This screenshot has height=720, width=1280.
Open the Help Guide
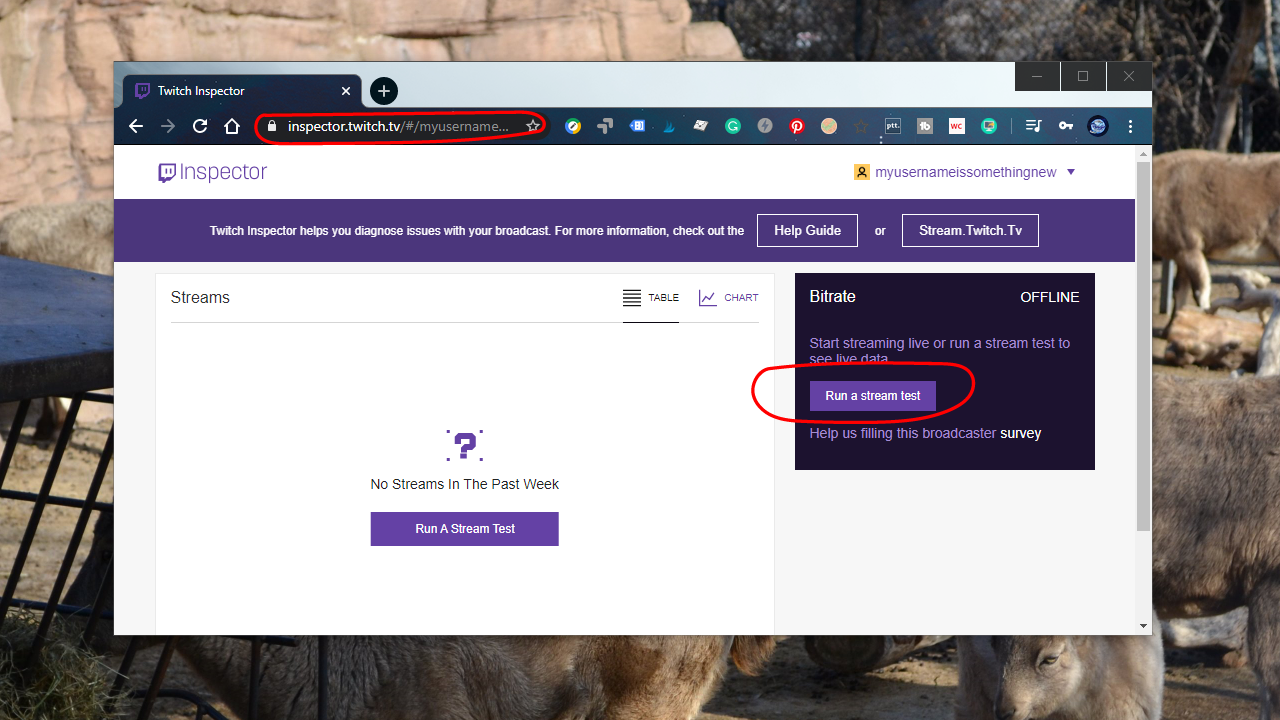[807, 230]
